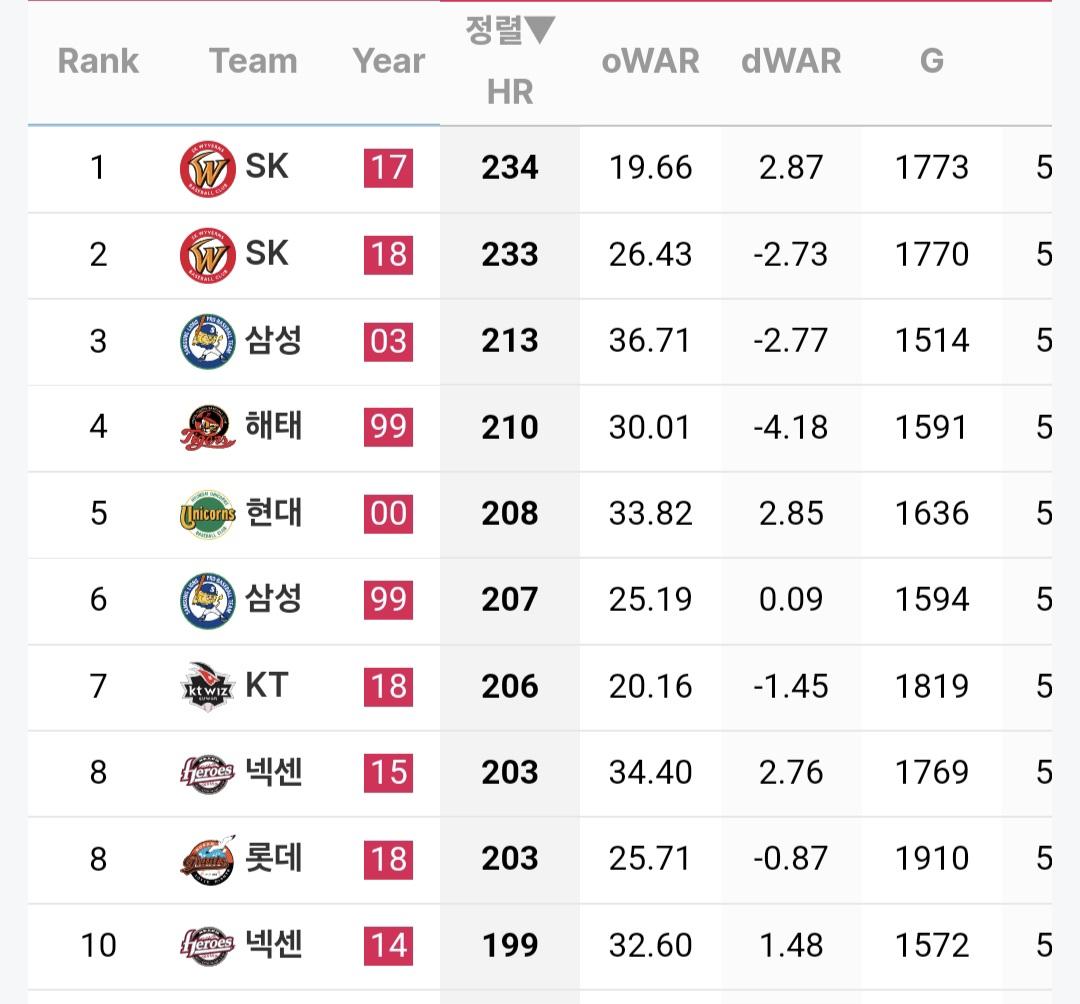Click the red year badge 17
This screenshot has height=1004, width=1080.
point(388,168)
